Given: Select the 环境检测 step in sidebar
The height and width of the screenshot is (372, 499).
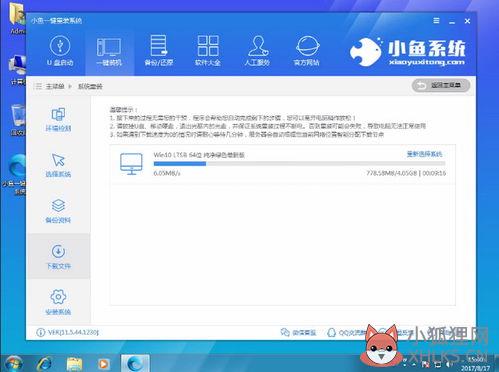Looking at the screenshot, I should click(x=58, y=119).
